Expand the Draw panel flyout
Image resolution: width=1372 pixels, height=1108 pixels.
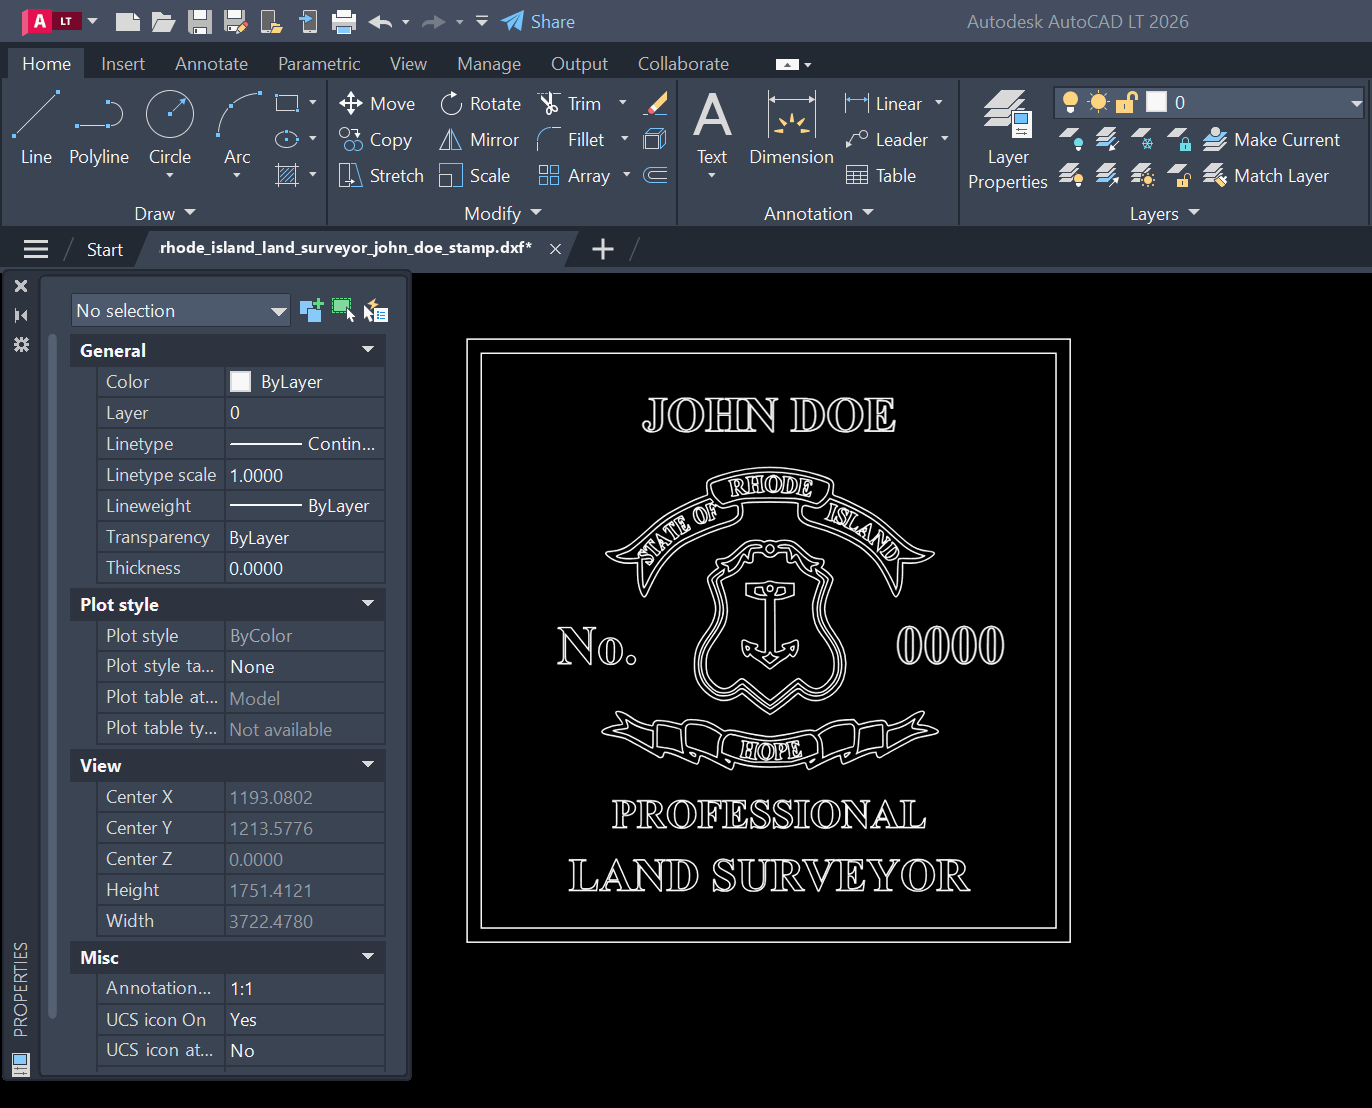click(x=165, y=213)
